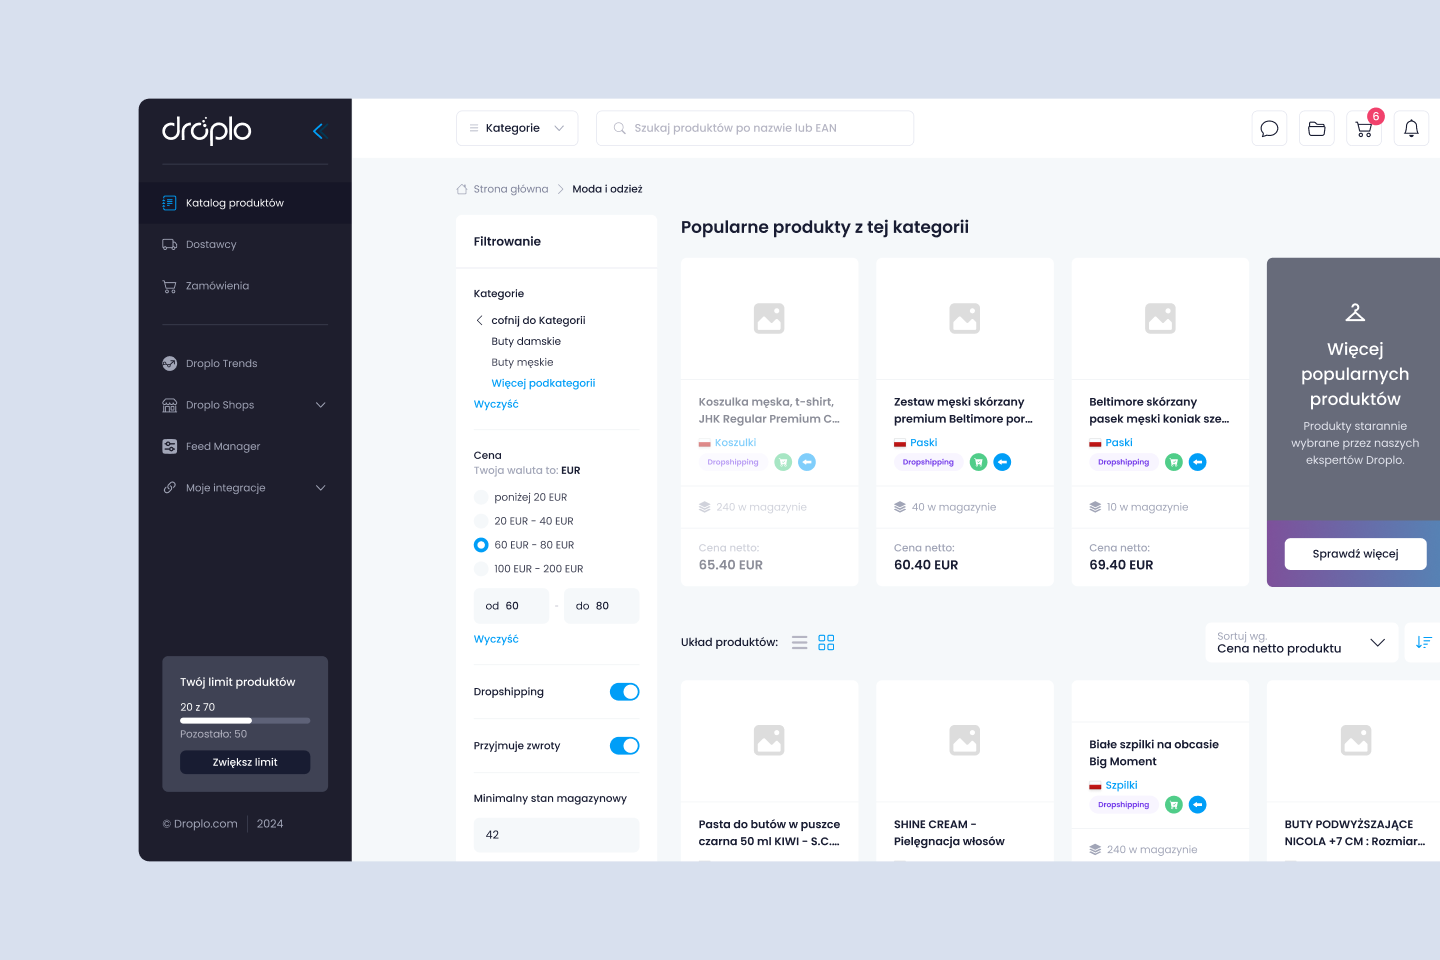Switch product layout to grid view
The image size is (1440, 960).
pyautogui.click(x=826, y=643)
